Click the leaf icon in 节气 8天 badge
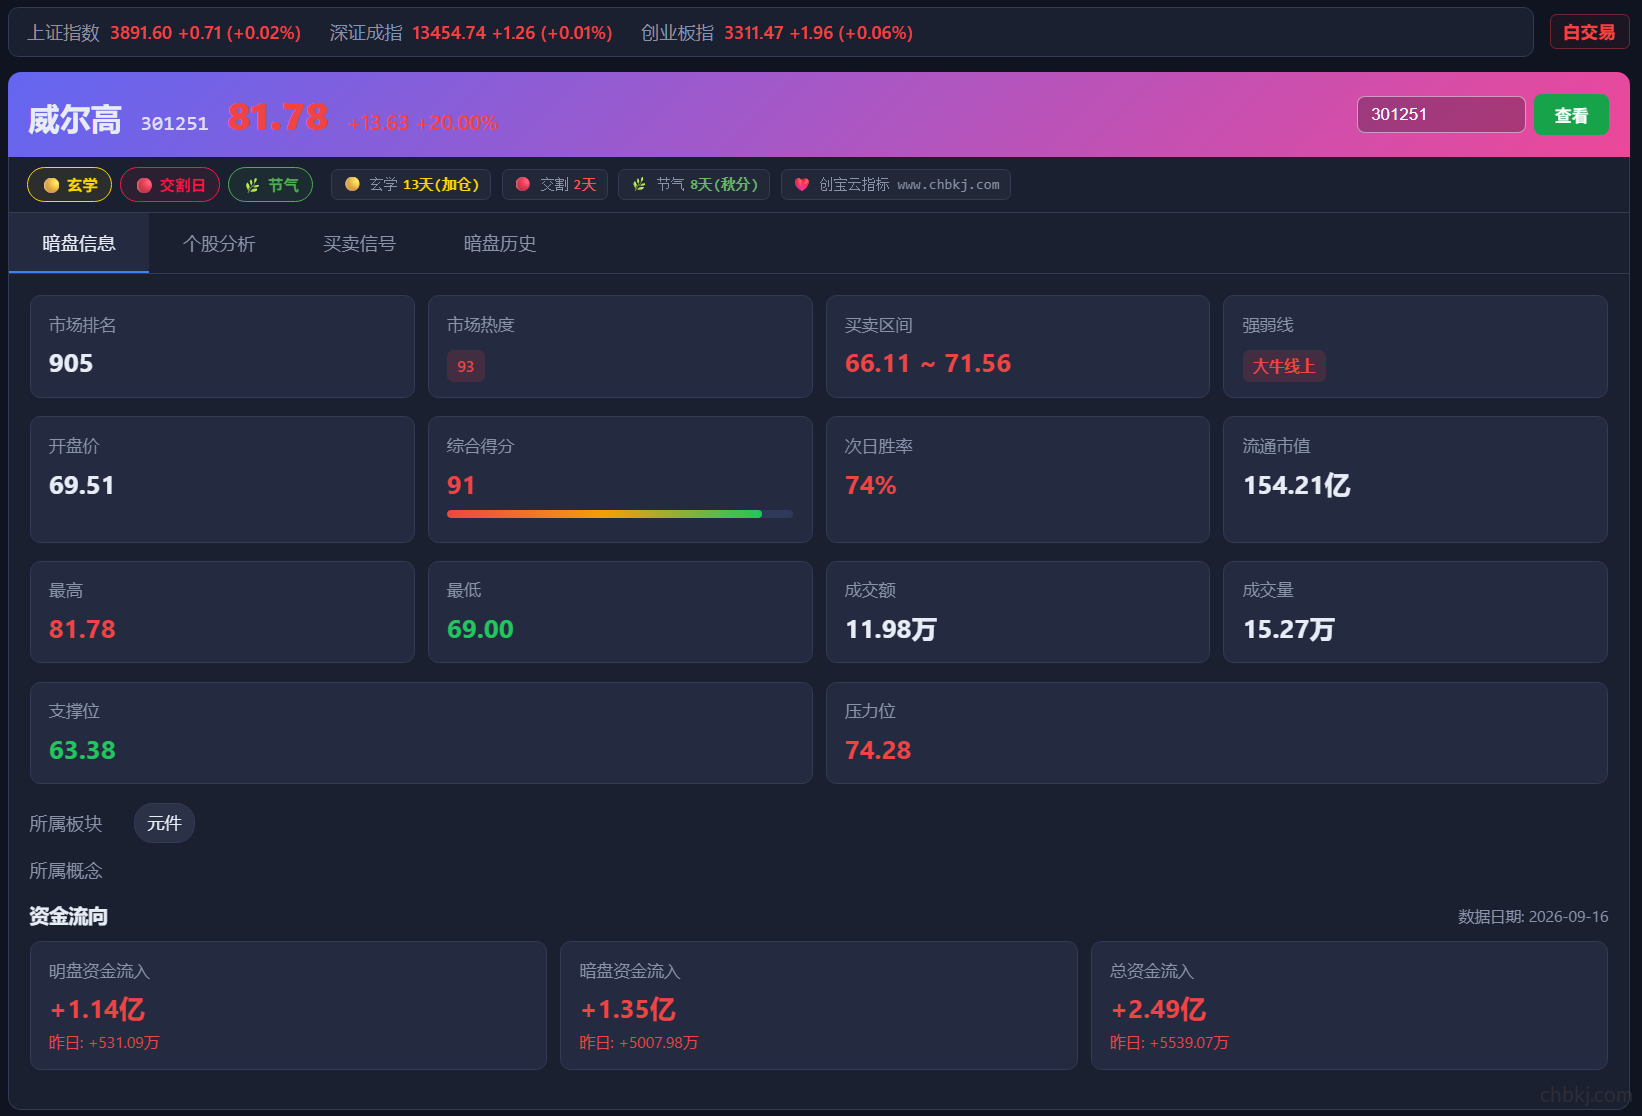Screen dimensions: 1642x1116 coord(639,184)
